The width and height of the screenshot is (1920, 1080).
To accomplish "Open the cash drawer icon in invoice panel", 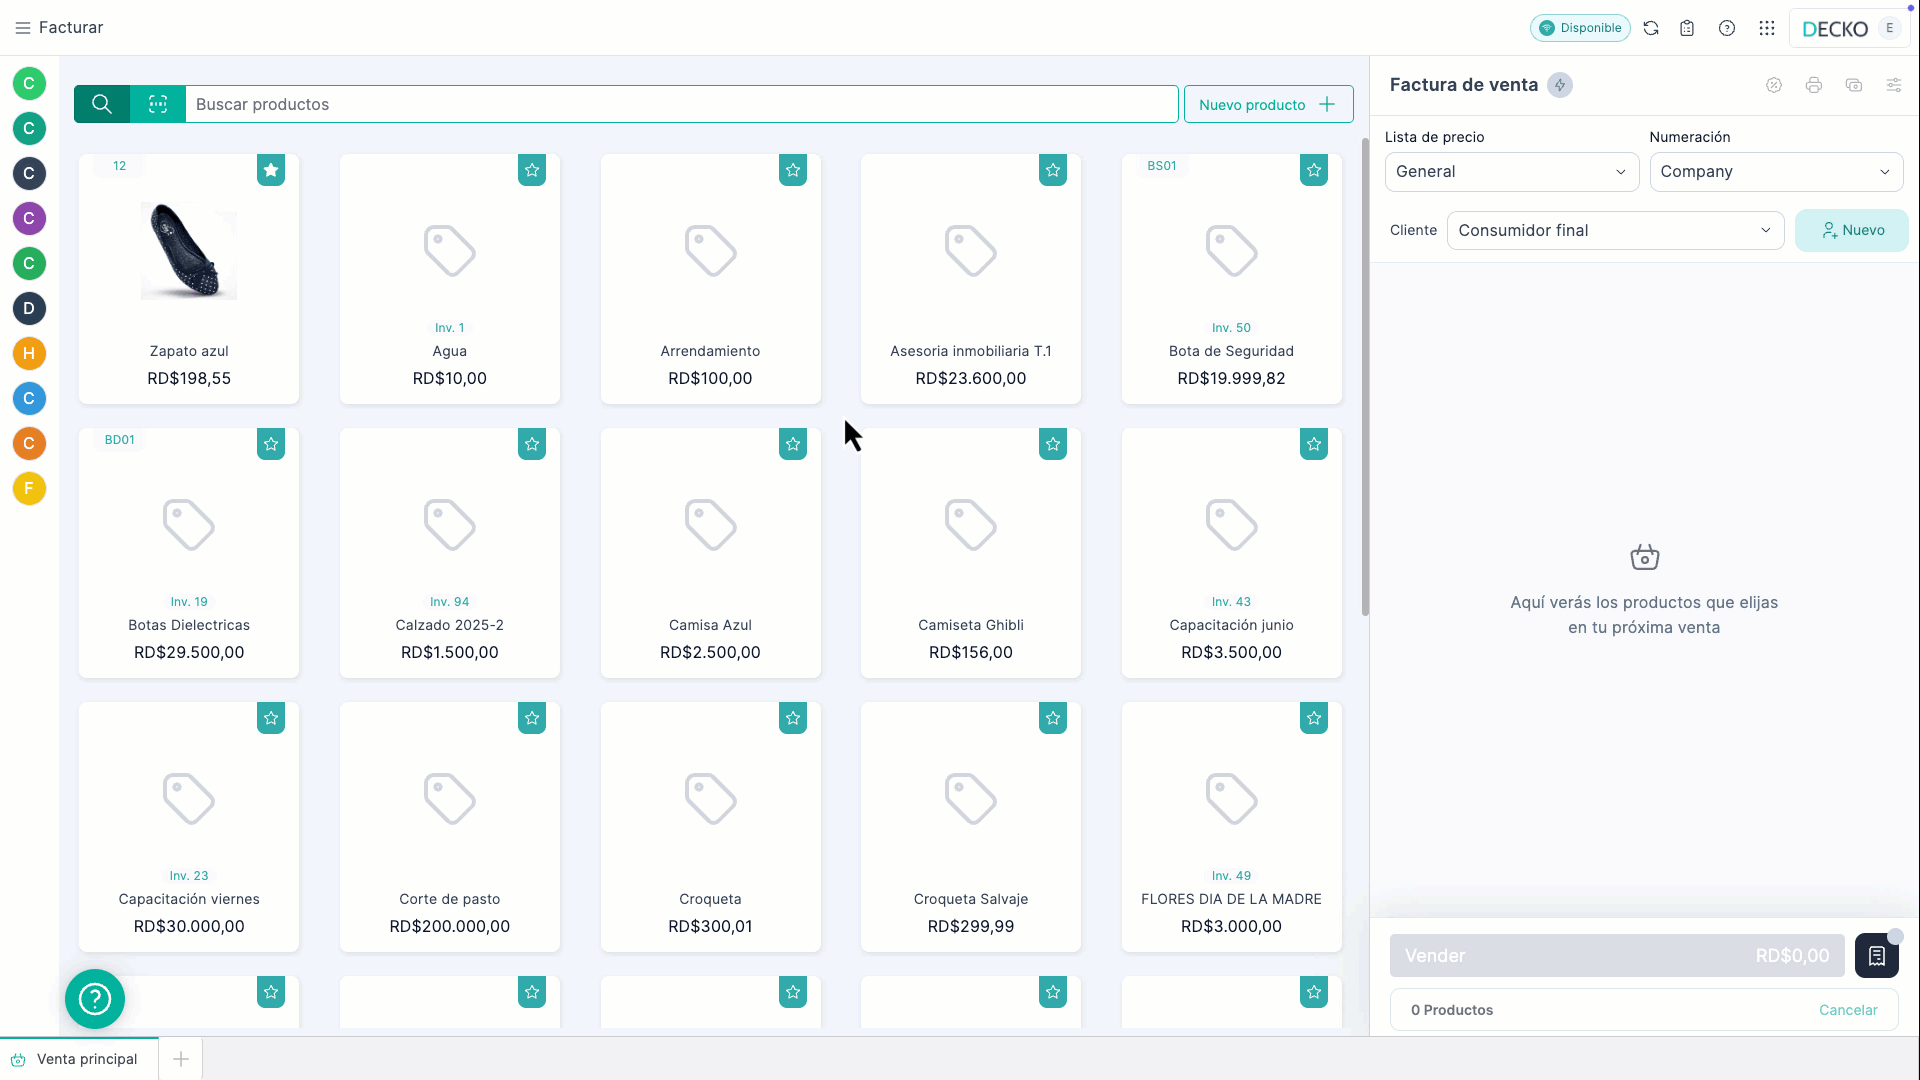I will [x=1854, y=85].
